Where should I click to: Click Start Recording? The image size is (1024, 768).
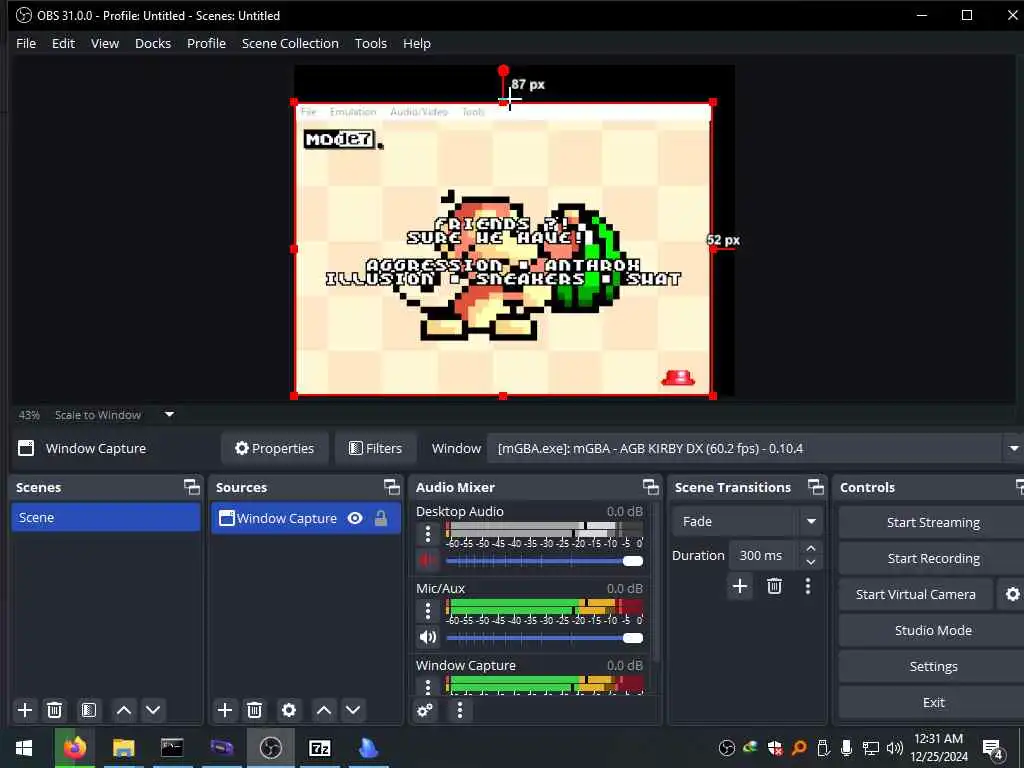click(933, 558)
